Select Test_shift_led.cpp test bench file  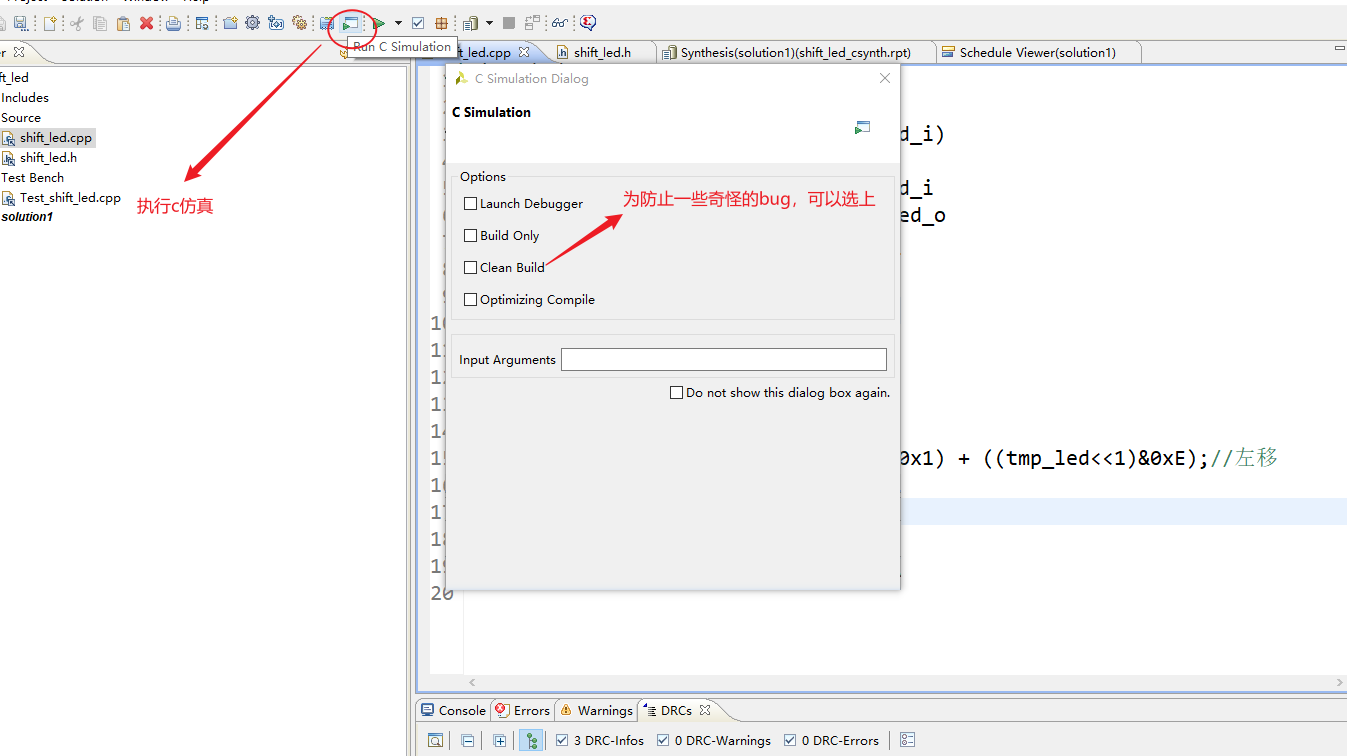(62, 198)
